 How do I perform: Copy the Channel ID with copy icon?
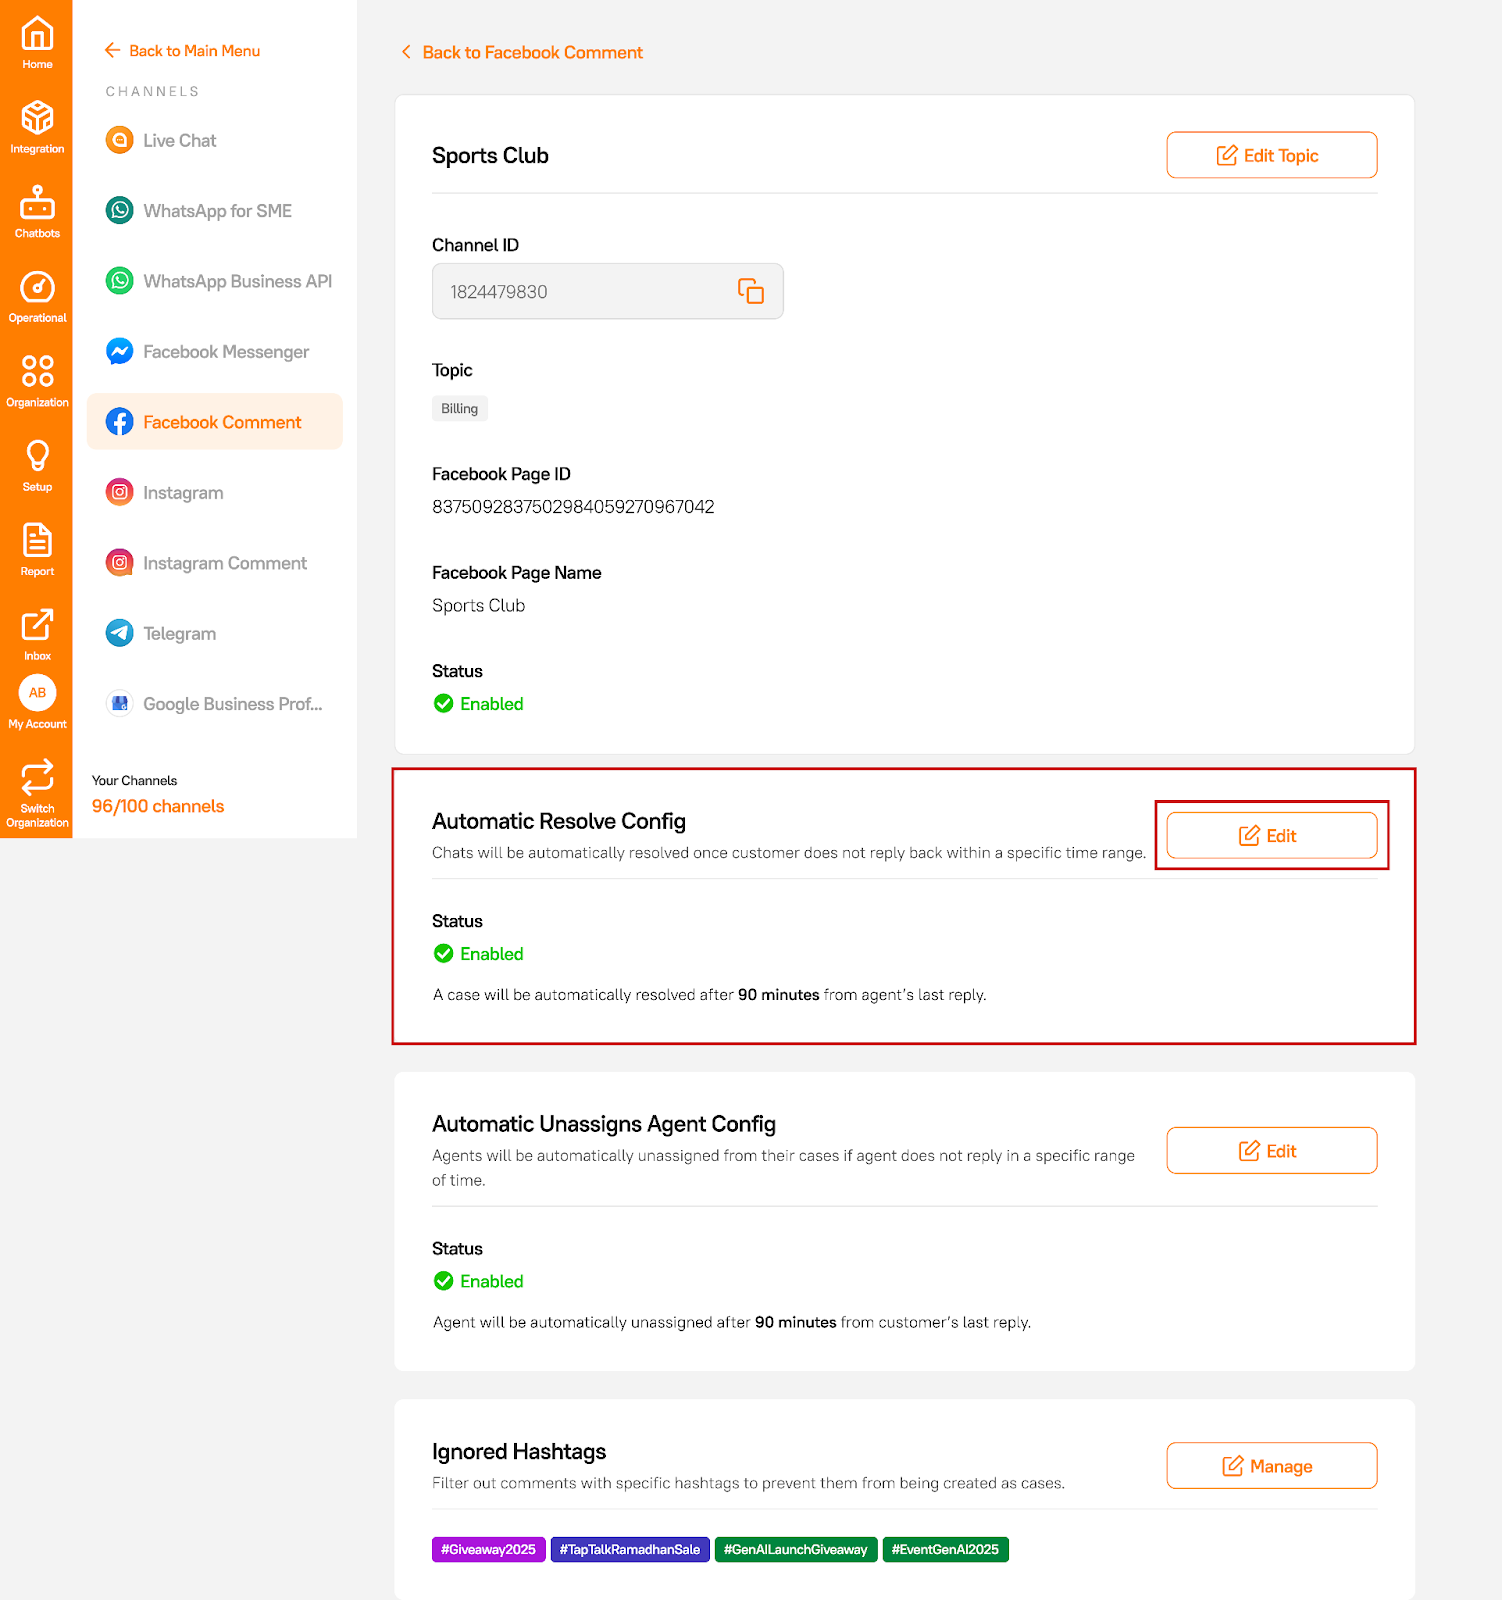click(750, 291)
